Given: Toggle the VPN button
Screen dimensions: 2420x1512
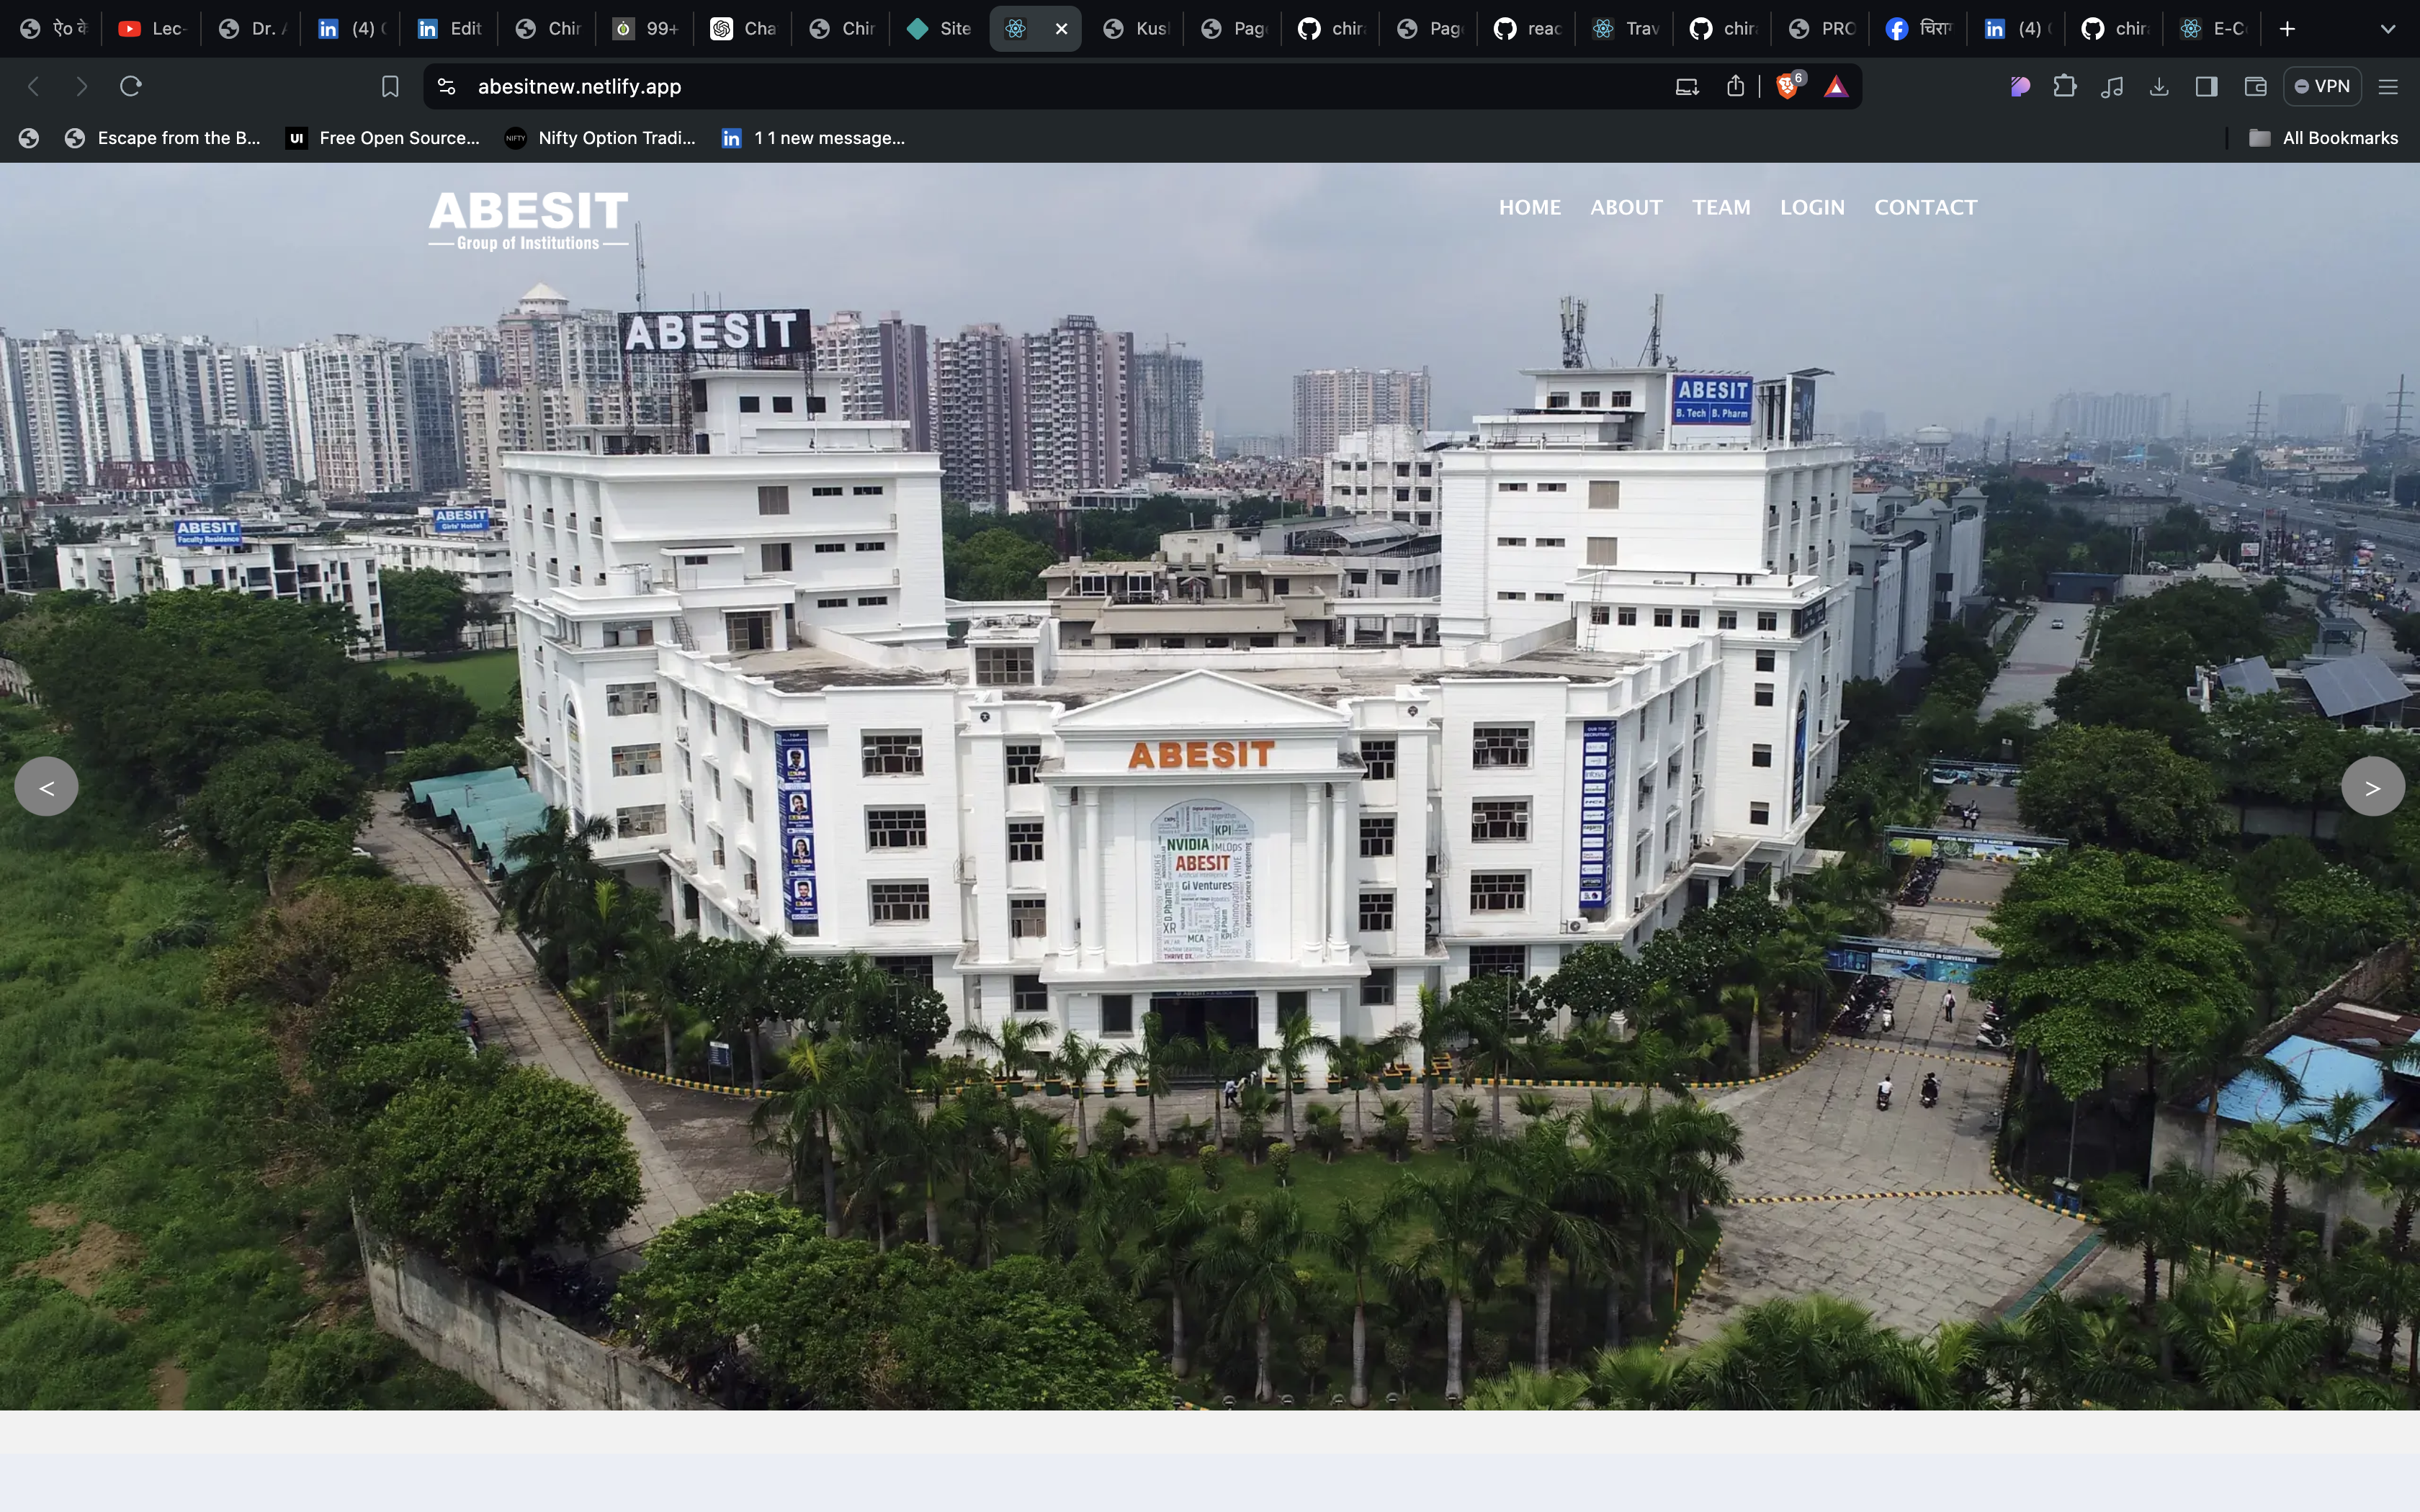Looking at the screenshot, I should (x=2322, y=87).
